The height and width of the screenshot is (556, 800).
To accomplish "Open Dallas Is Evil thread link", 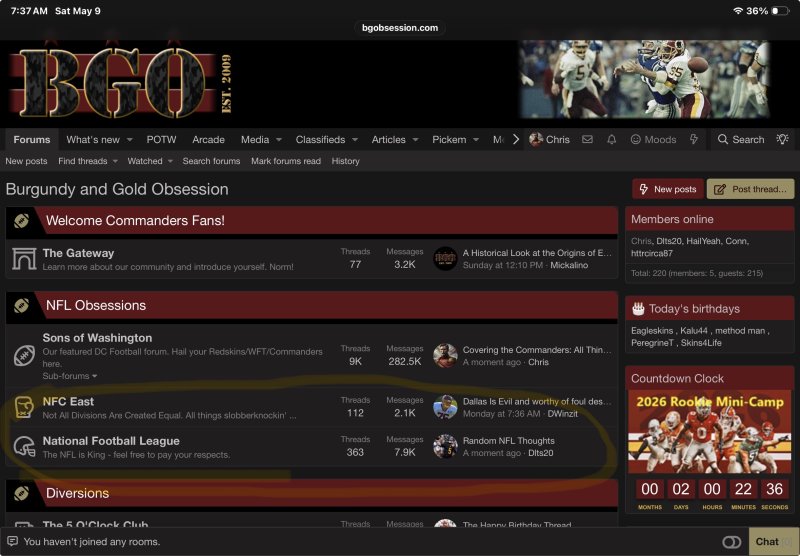I will pyautogui.click(x=537, y=401).
